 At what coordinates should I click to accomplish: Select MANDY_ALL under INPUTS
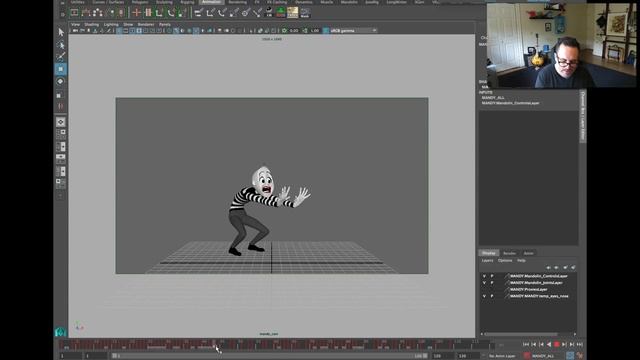coord(493,98)
